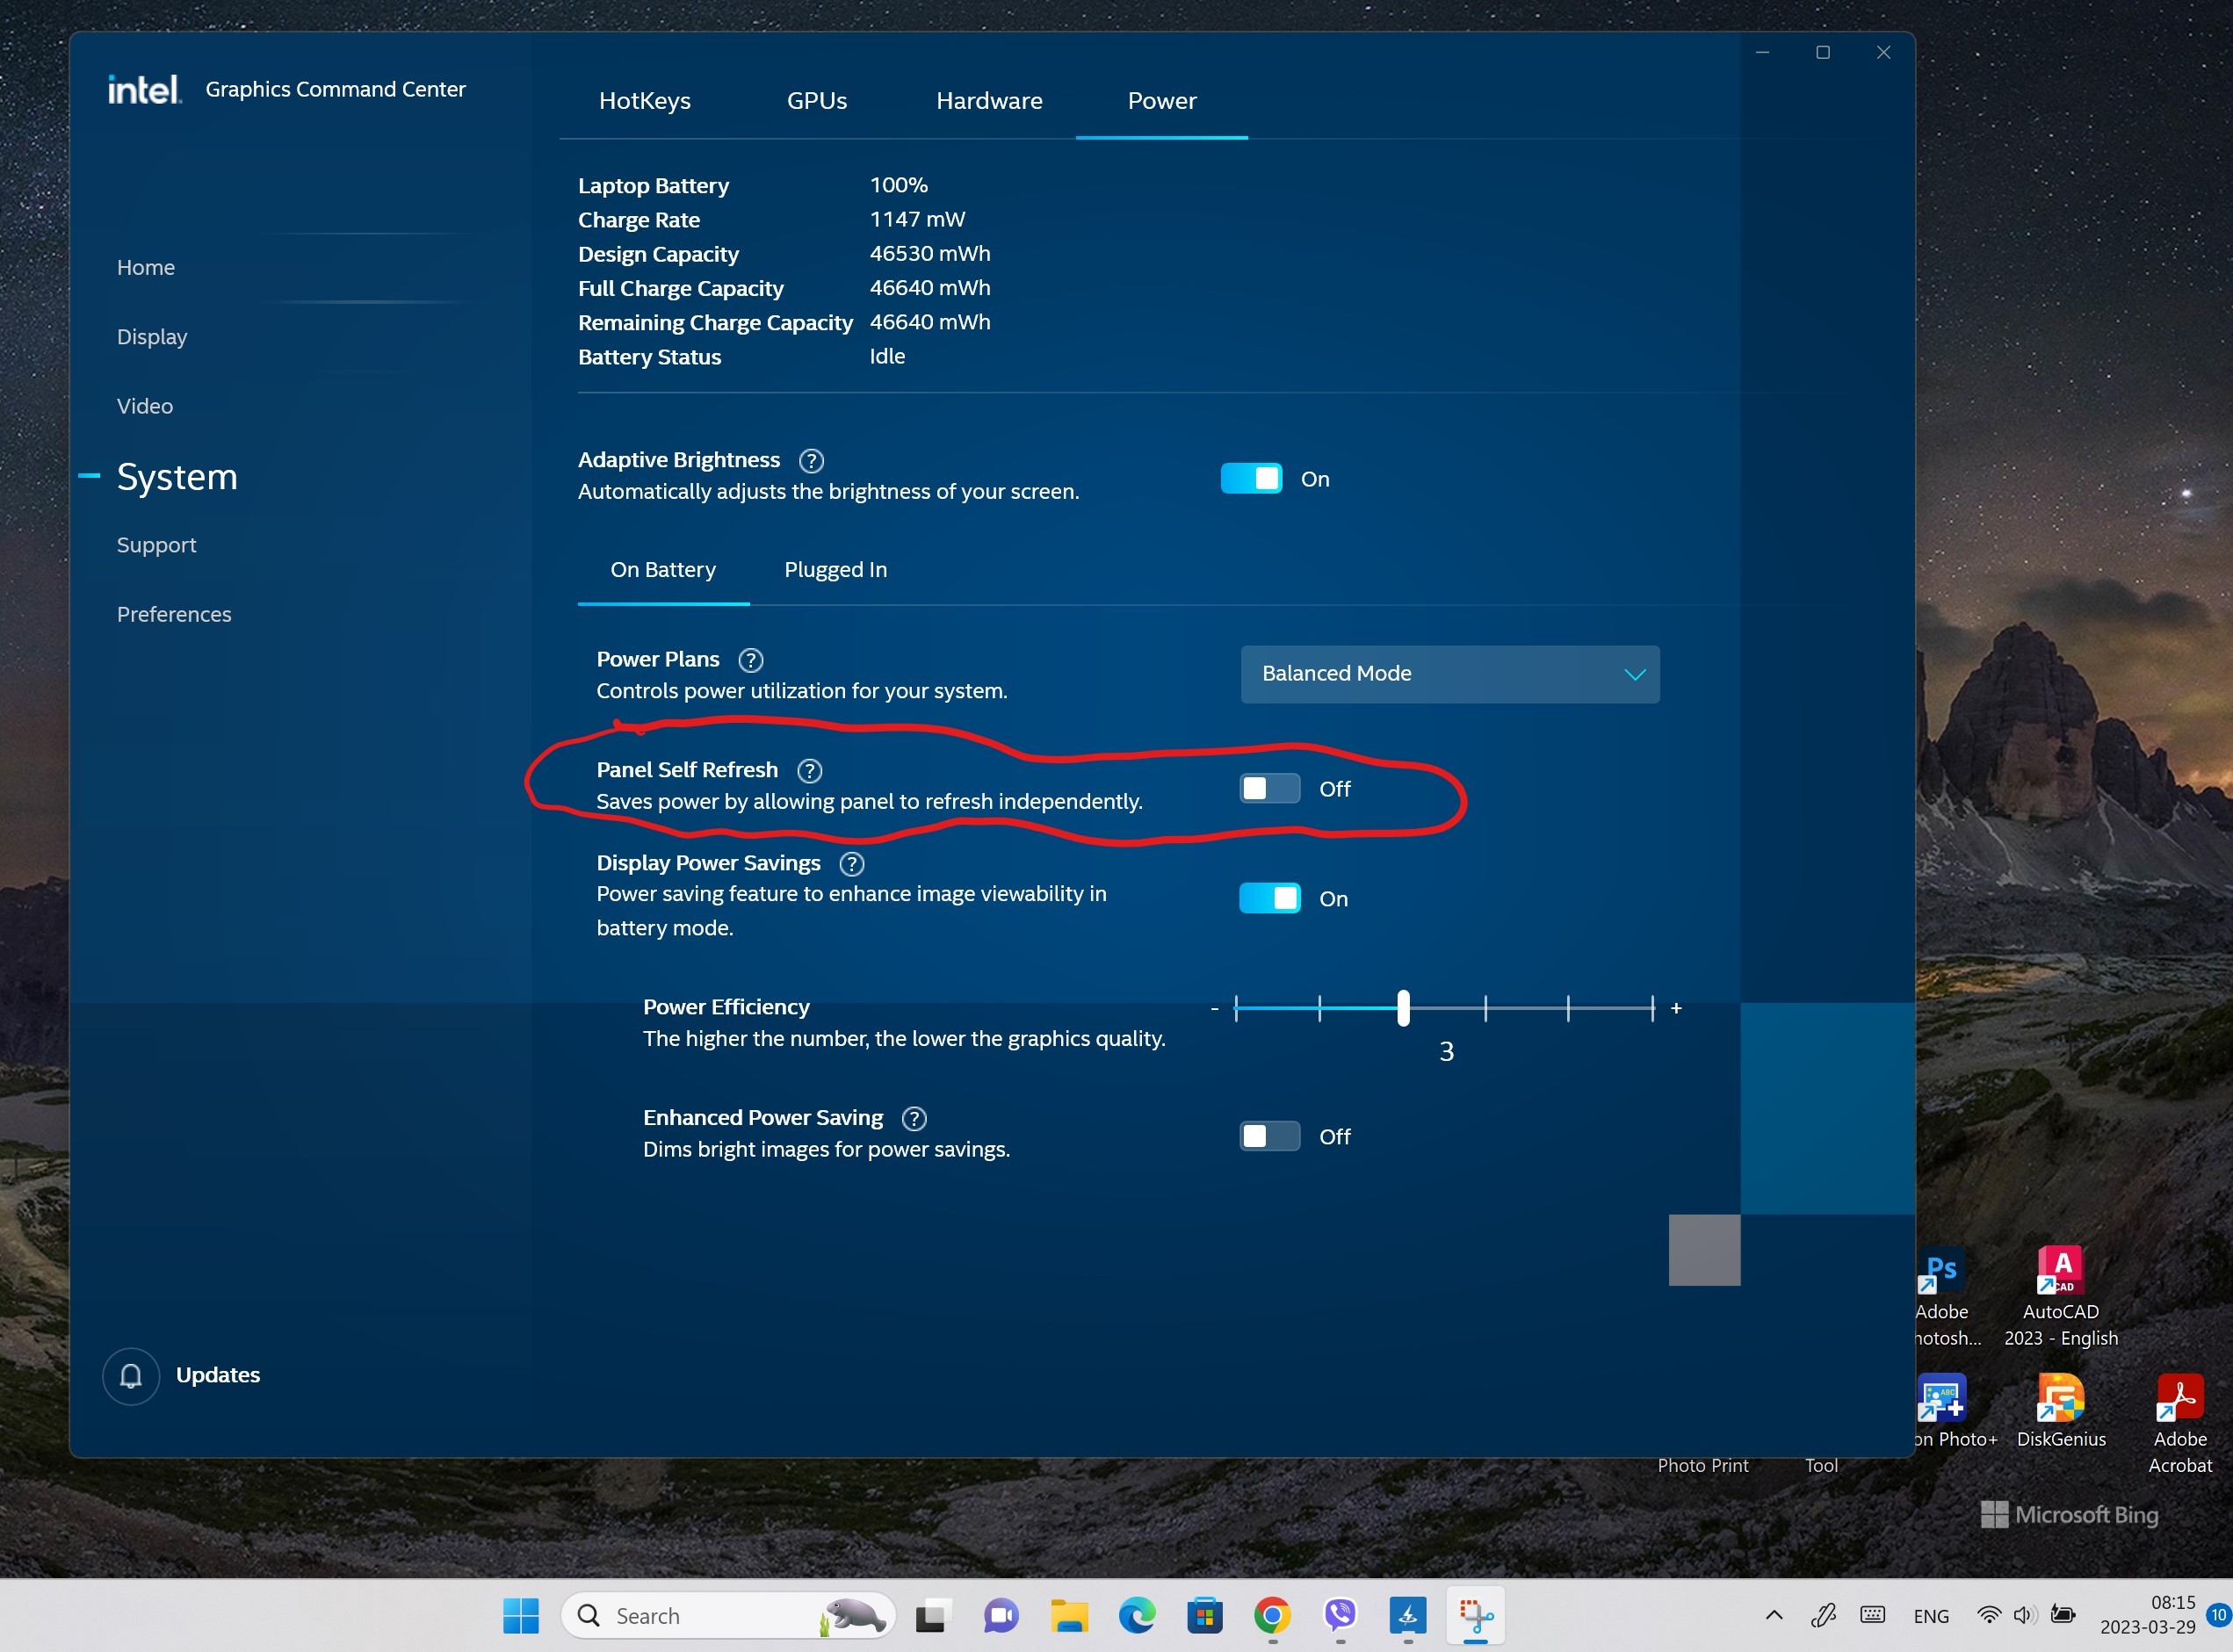The width and height of the screenshot is (2233, 1652).
Task: Open the DiskGenius desktop shortcut
Action: 2061,1411
